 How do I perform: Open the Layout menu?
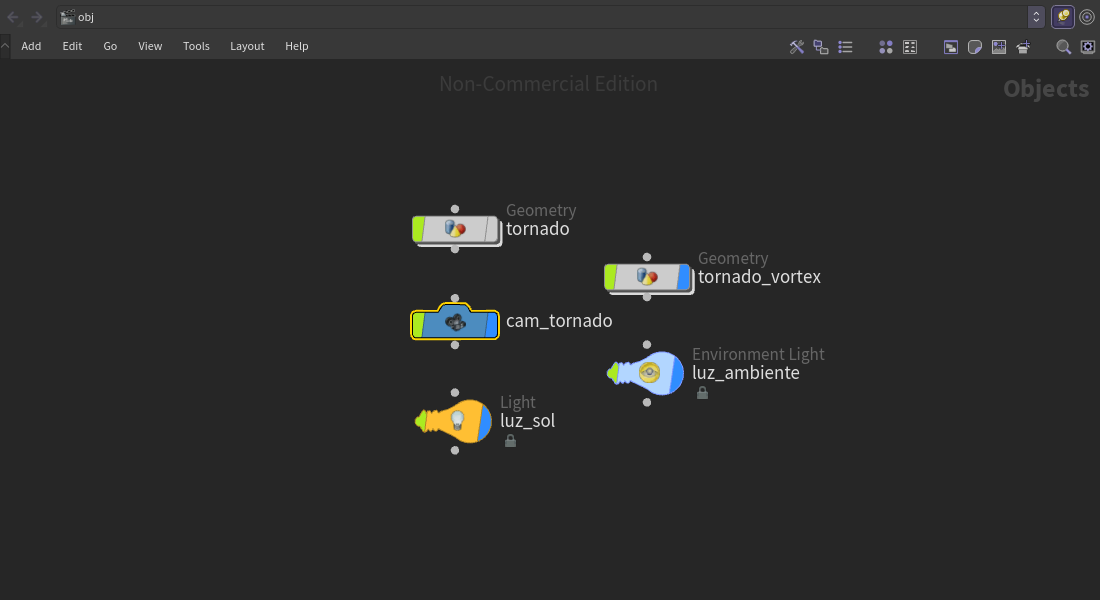click(x=247, y=46)
